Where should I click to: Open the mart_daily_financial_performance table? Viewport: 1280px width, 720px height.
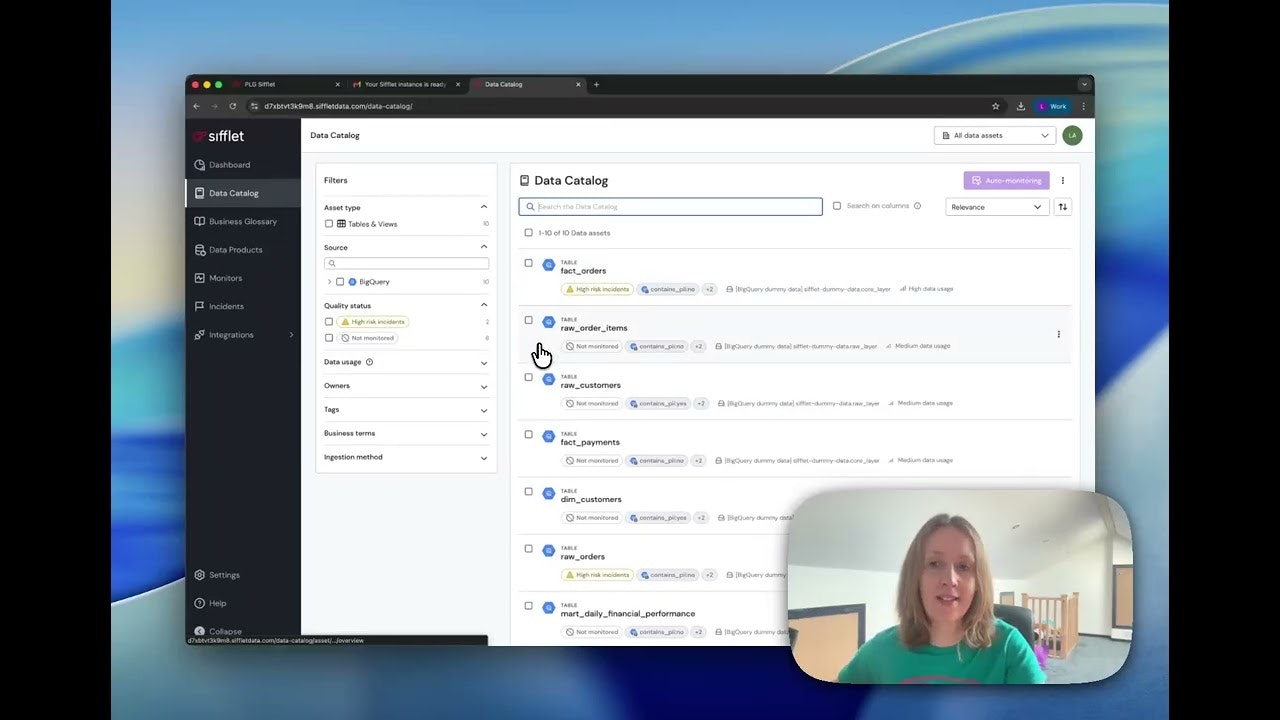(x=628, y=614)
